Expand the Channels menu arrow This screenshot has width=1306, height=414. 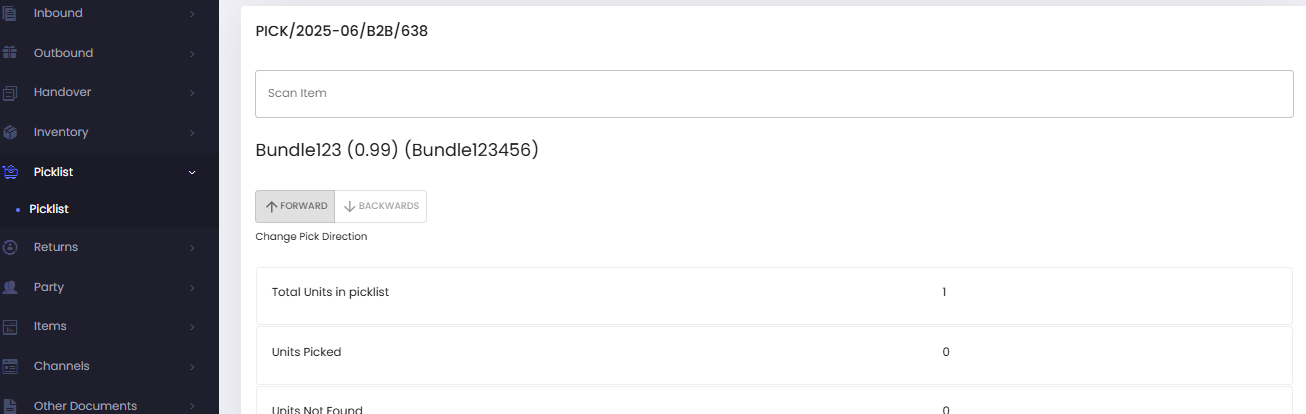tap(192, 366)
